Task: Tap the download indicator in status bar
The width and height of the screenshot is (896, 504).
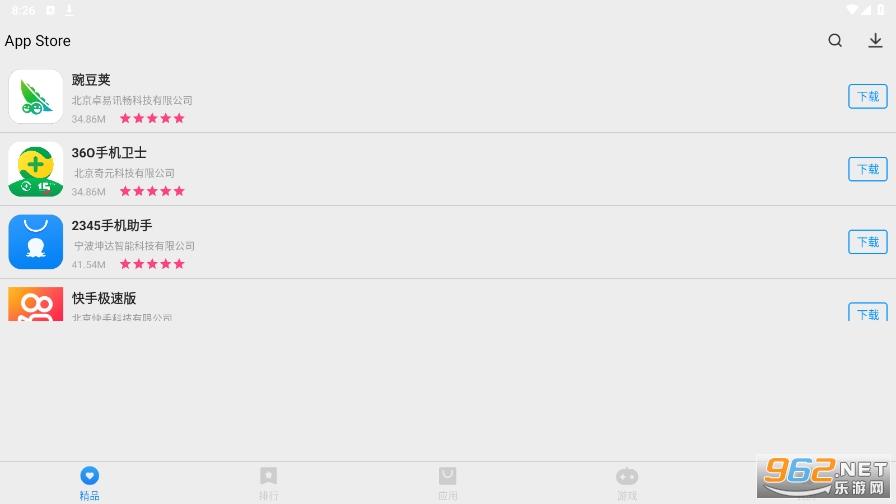Action: (69, 10)
